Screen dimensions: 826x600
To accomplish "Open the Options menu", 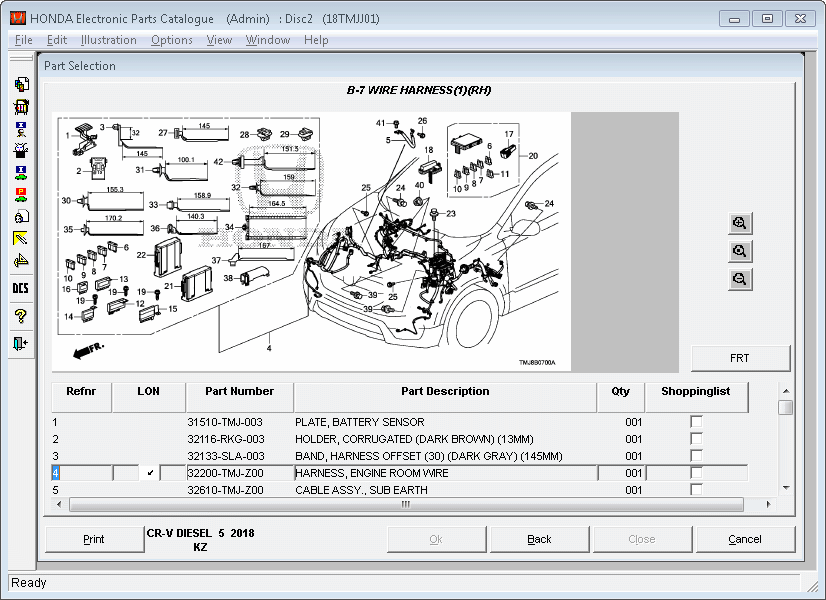I will [171, 40].
